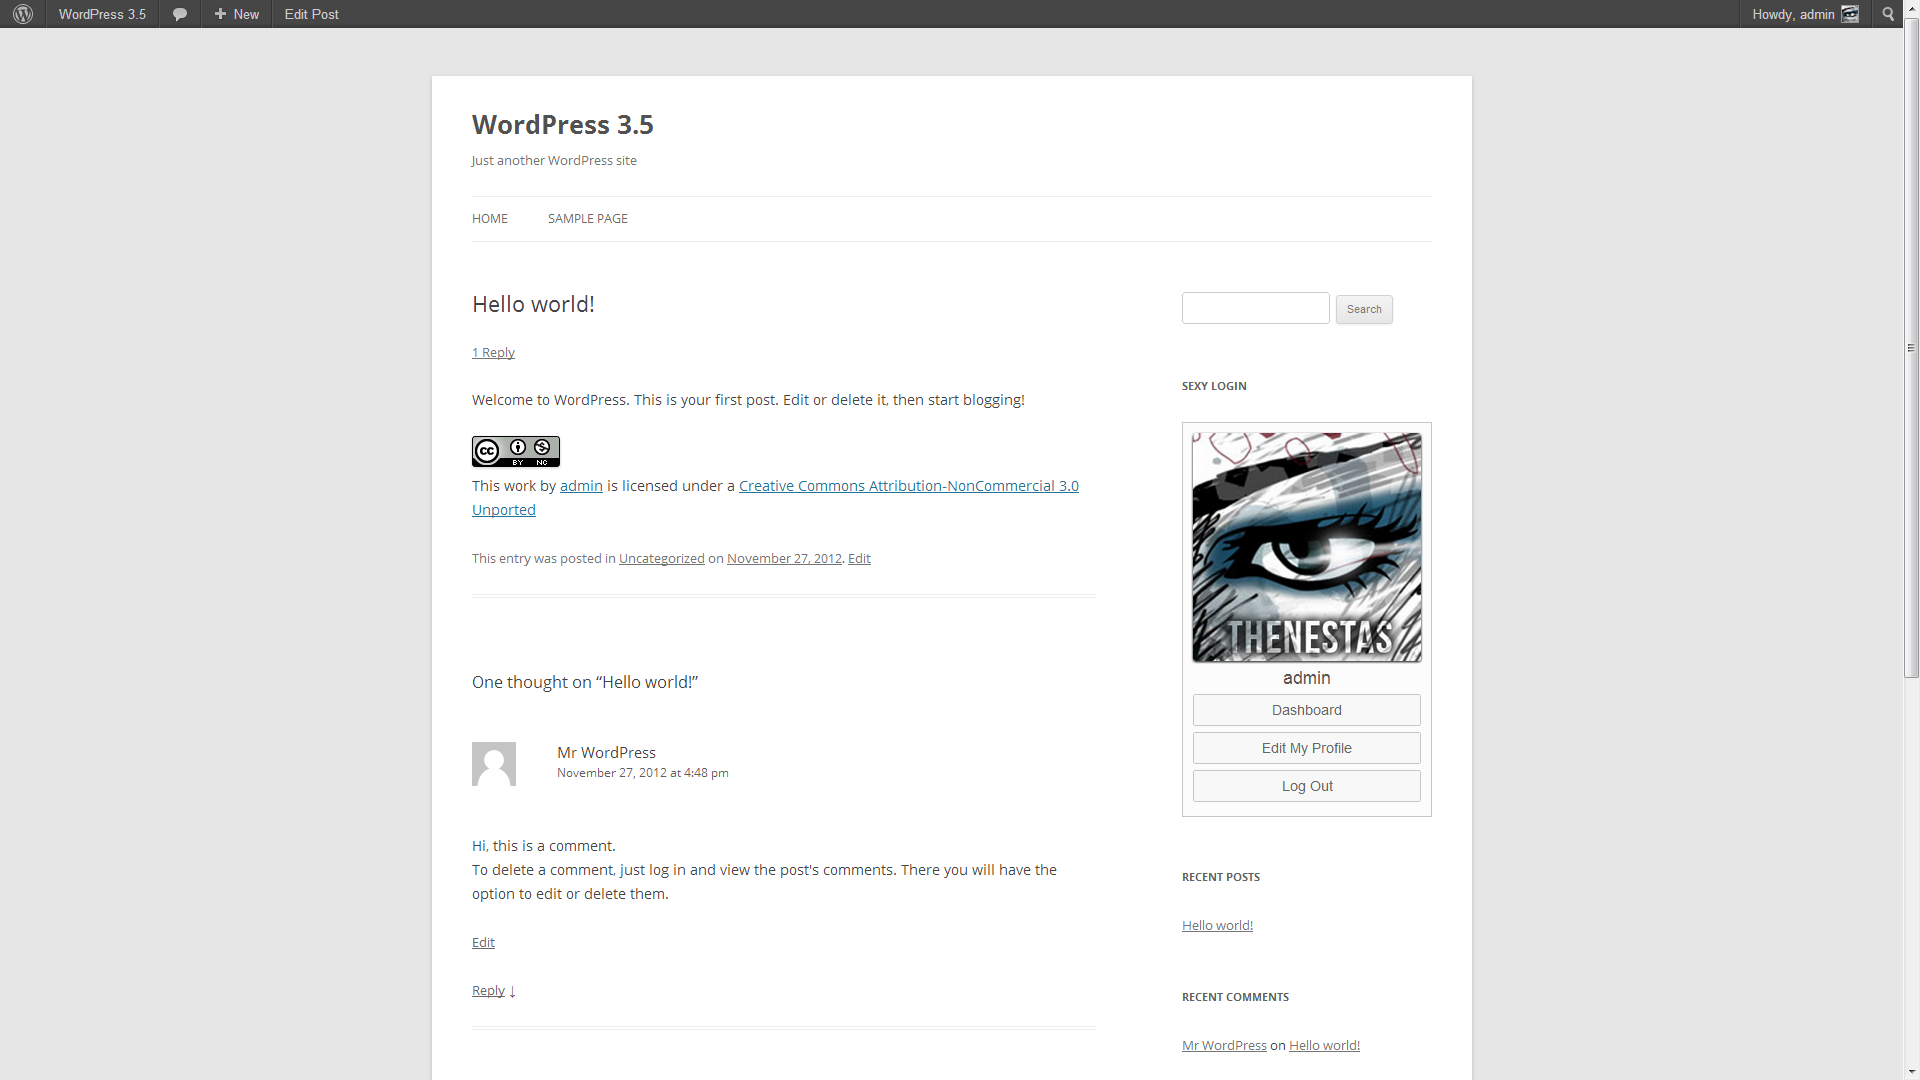Viewport: 1920px width, 1080px height.
Task: Open the Uncategorized category link
Action: (662, 558)
